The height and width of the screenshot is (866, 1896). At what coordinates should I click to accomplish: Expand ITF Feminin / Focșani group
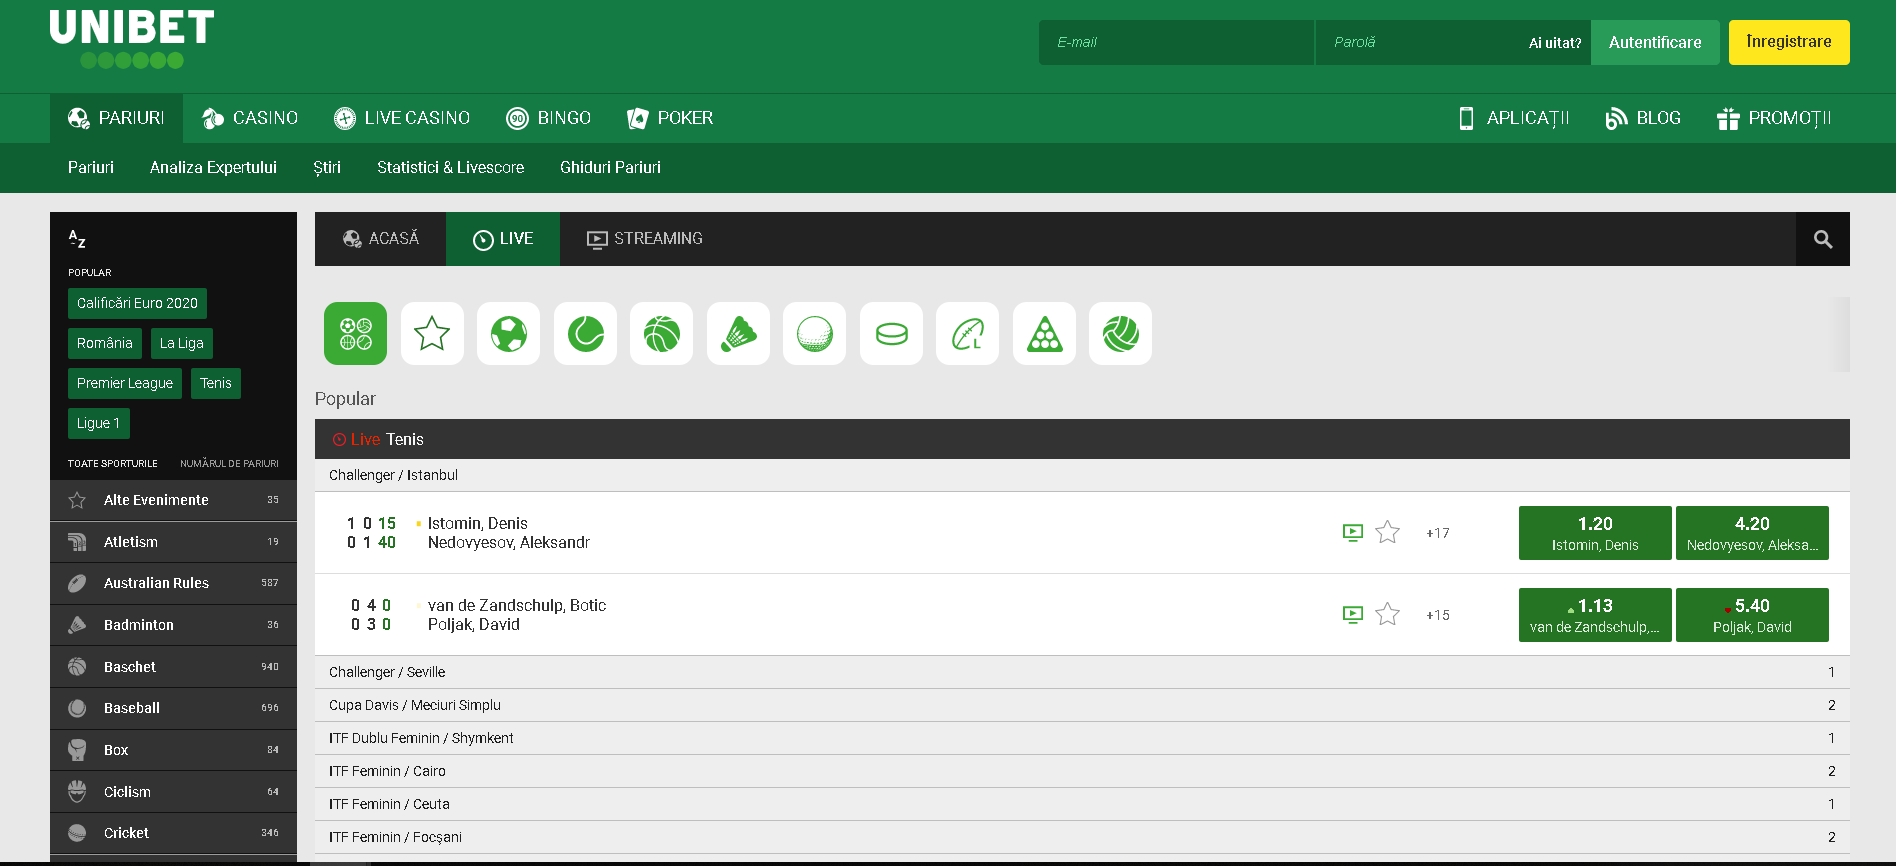[x=1082, y=837]
